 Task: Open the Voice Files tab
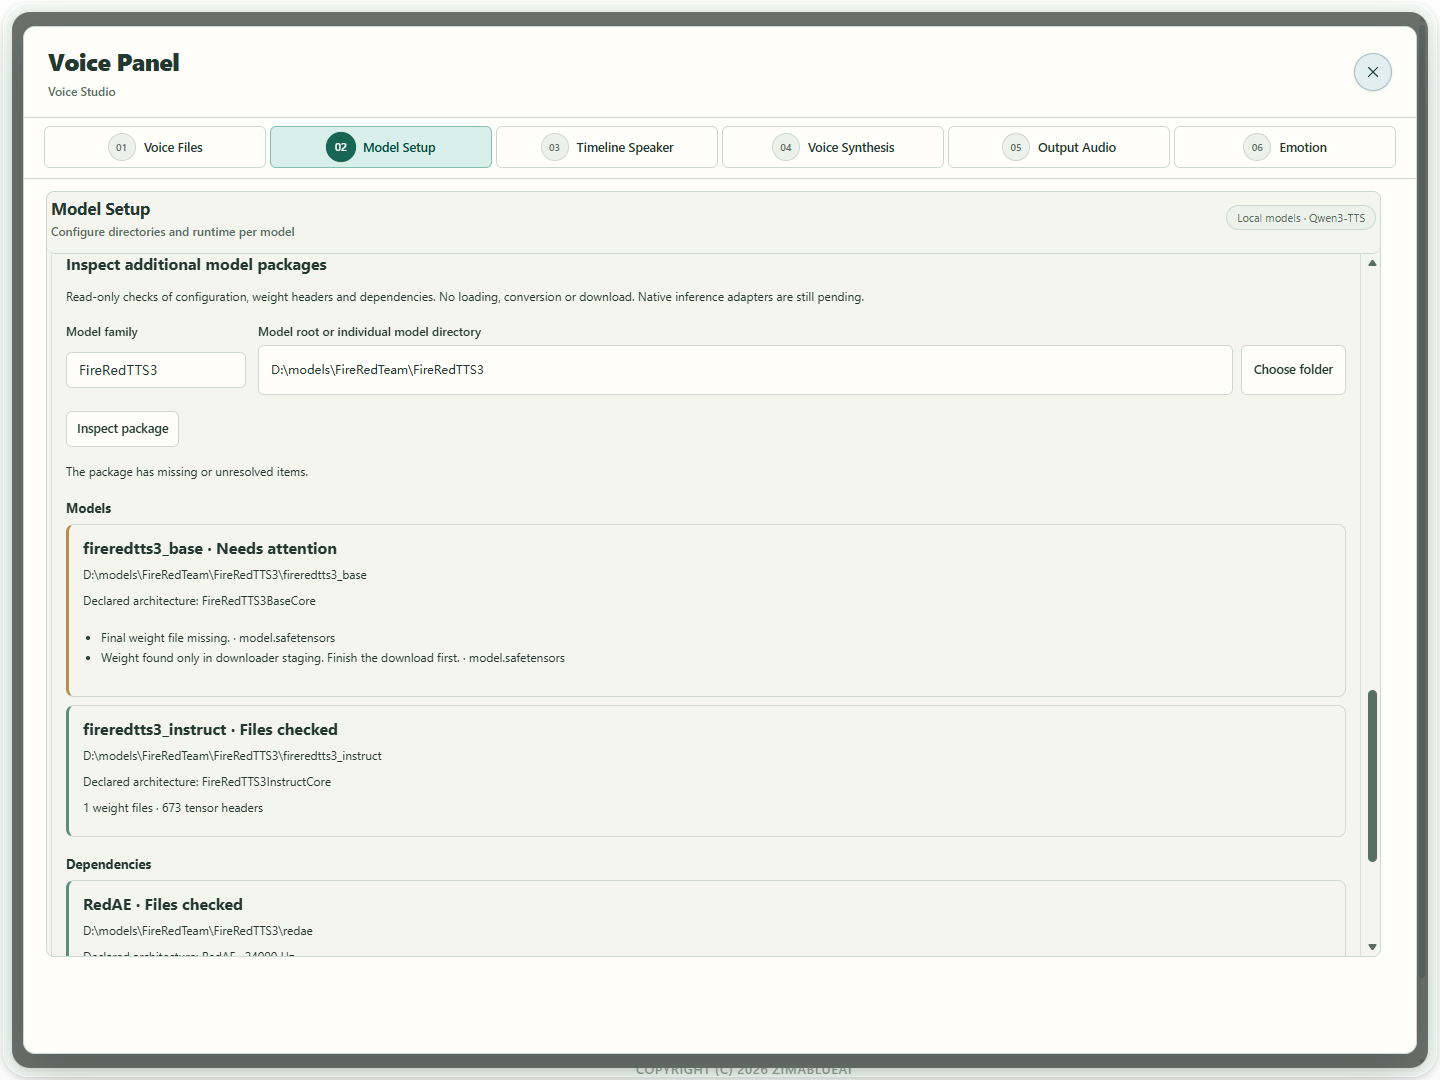click(x=155, y=147)
